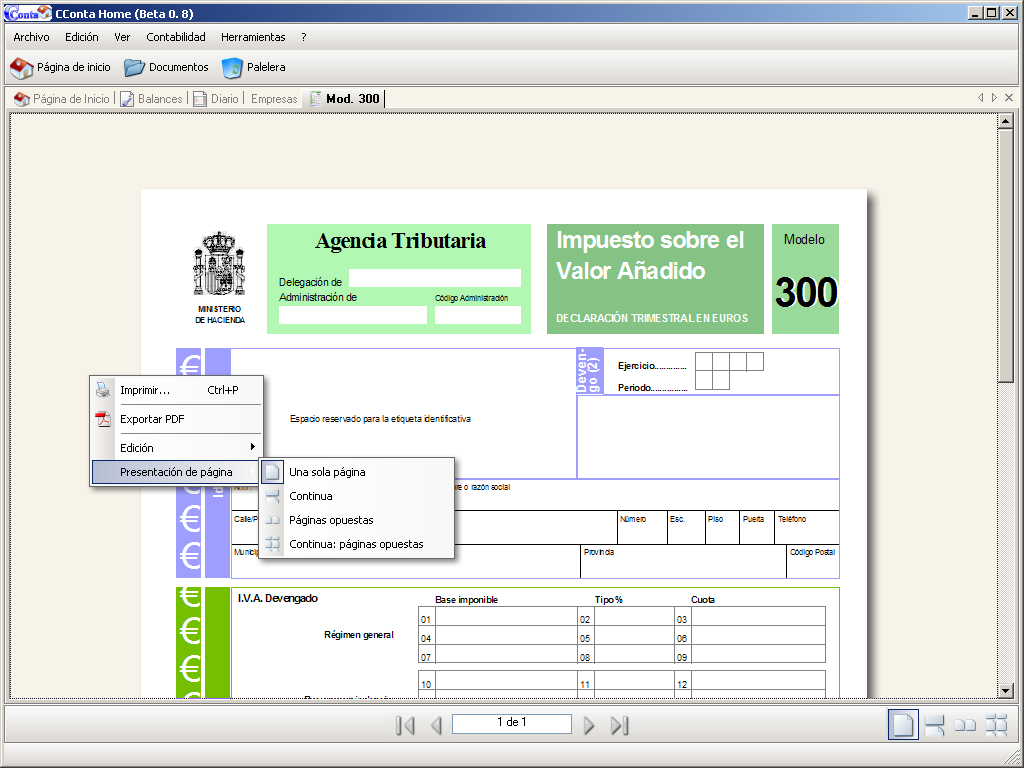Toggle facing pages view in bottom bar
1024x768 pixels.
(x=965, y=725)
